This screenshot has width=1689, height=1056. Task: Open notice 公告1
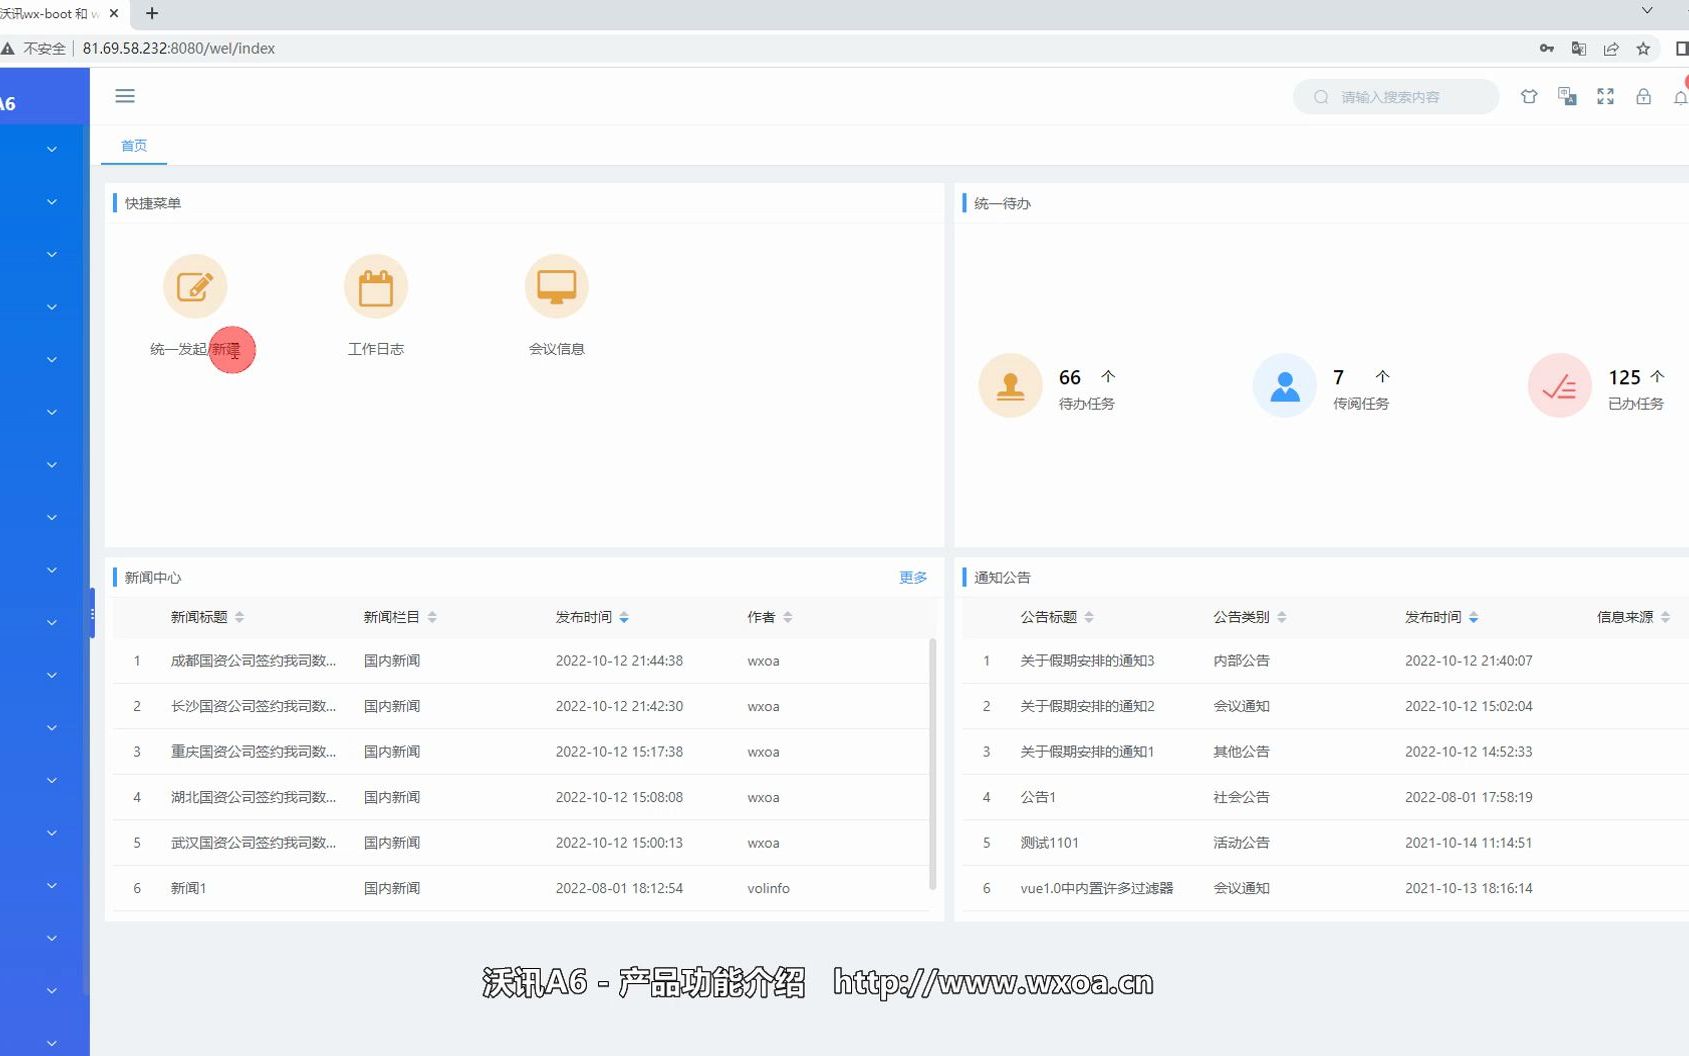1038,797
